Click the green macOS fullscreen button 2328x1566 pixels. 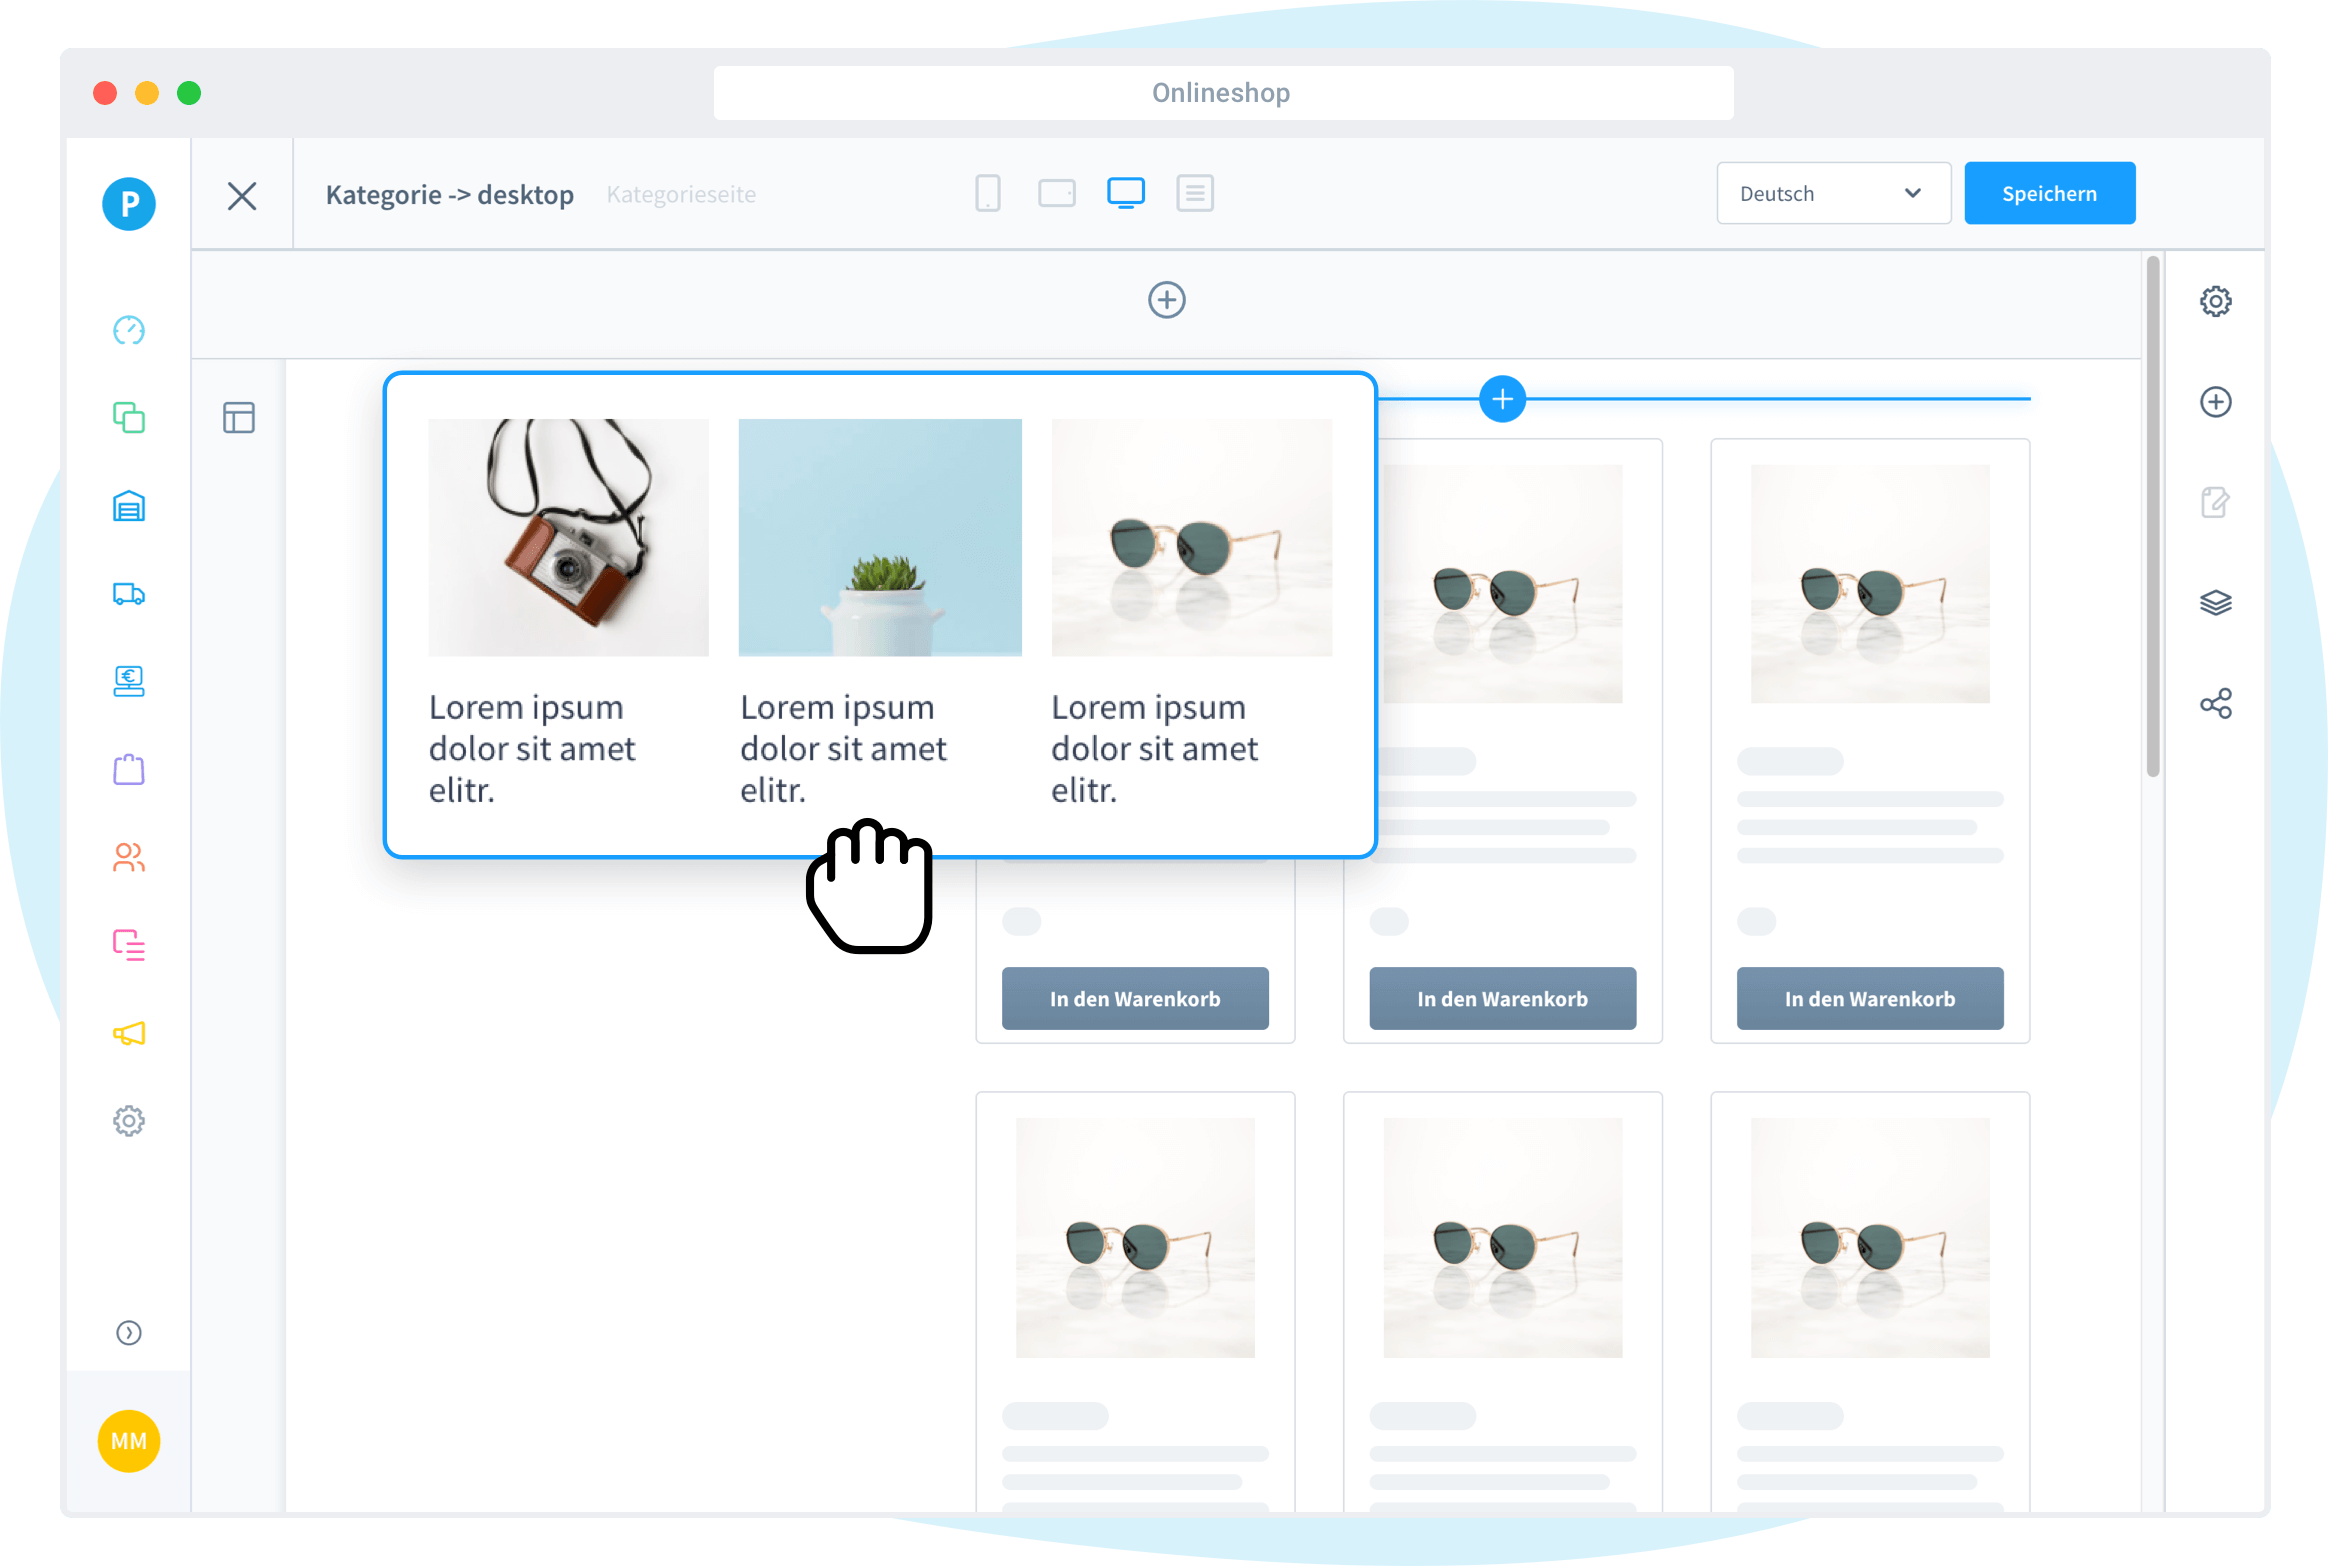click(x=189, y=93)
